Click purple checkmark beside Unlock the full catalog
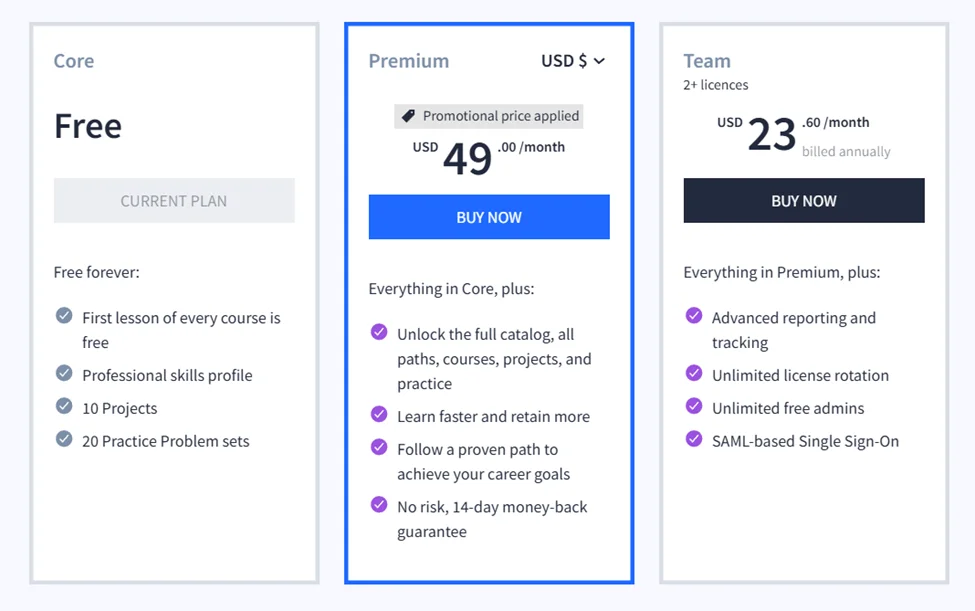 [379, 332]
